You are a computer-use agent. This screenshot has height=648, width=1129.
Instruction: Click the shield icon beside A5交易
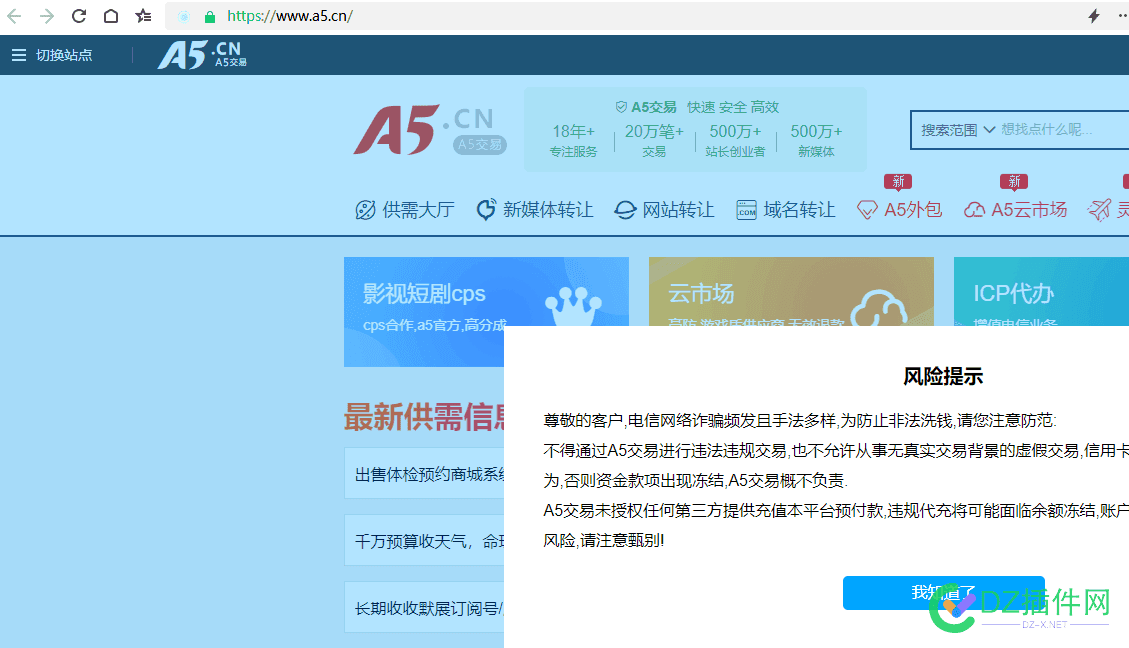[621, 107]
